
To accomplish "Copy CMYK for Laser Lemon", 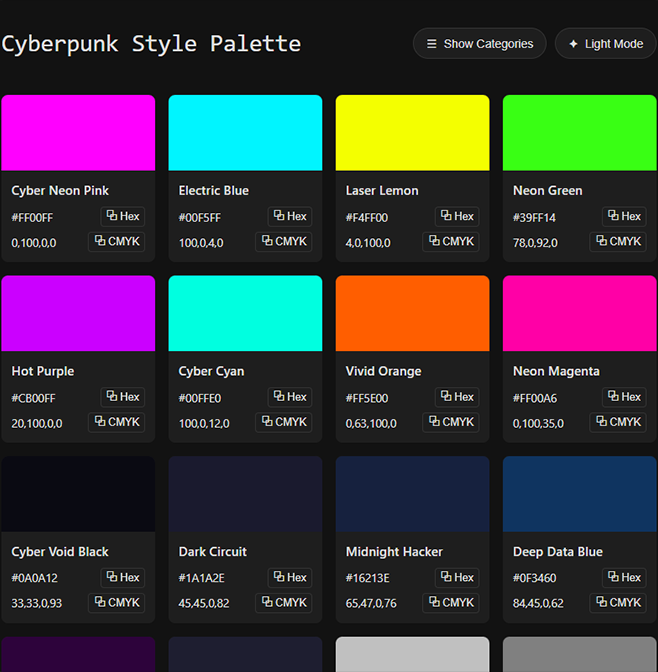I will (x=451, y=241).
